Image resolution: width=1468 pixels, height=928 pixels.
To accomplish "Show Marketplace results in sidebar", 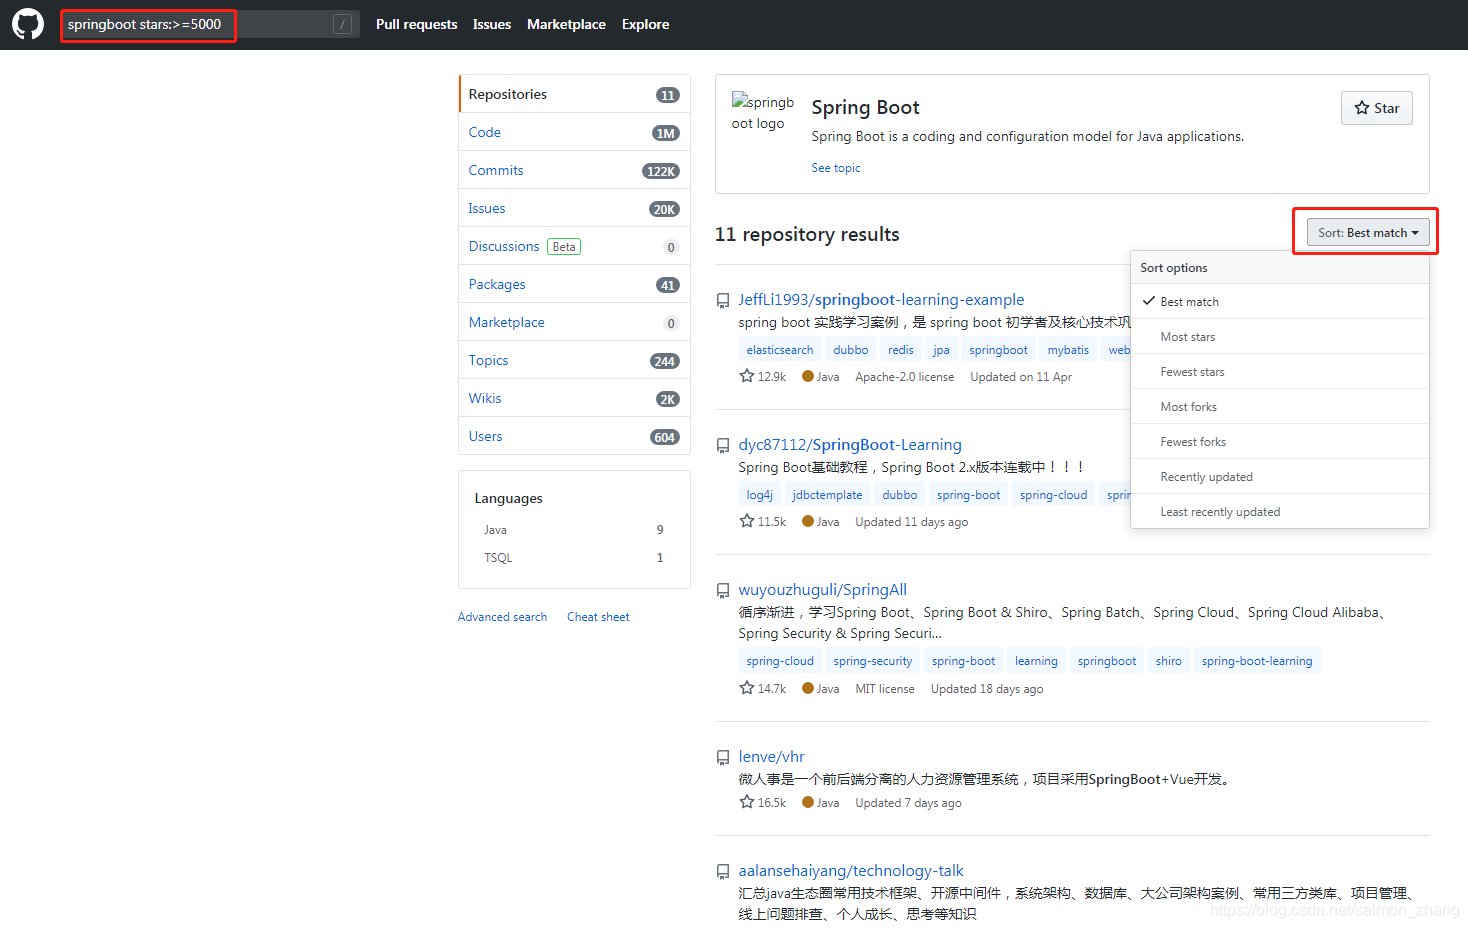I will tap(574, 322).
